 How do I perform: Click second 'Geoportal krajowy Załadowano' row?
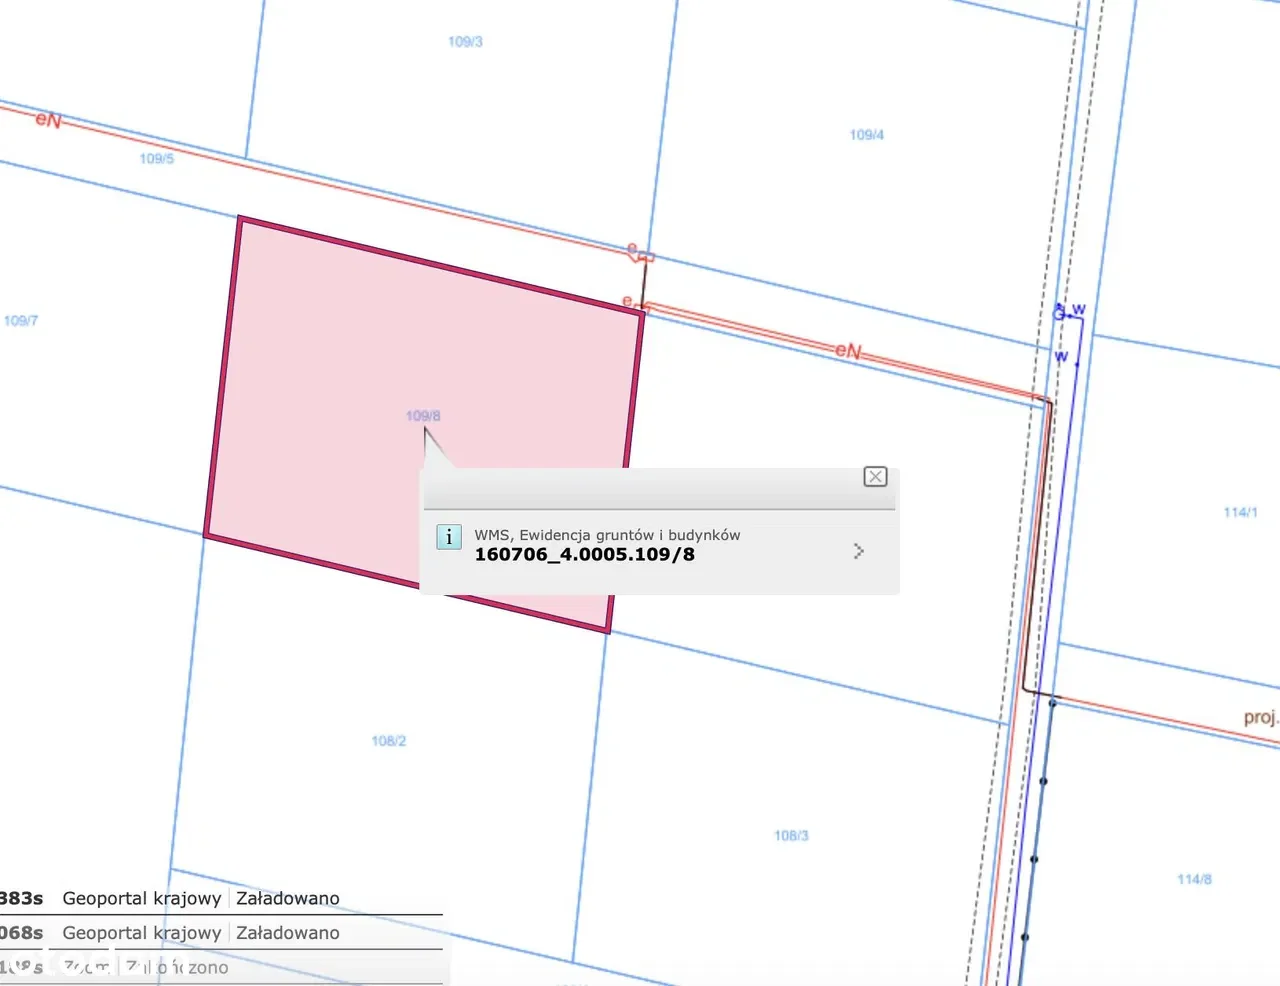pyautogui.click(x=200, y=933)
